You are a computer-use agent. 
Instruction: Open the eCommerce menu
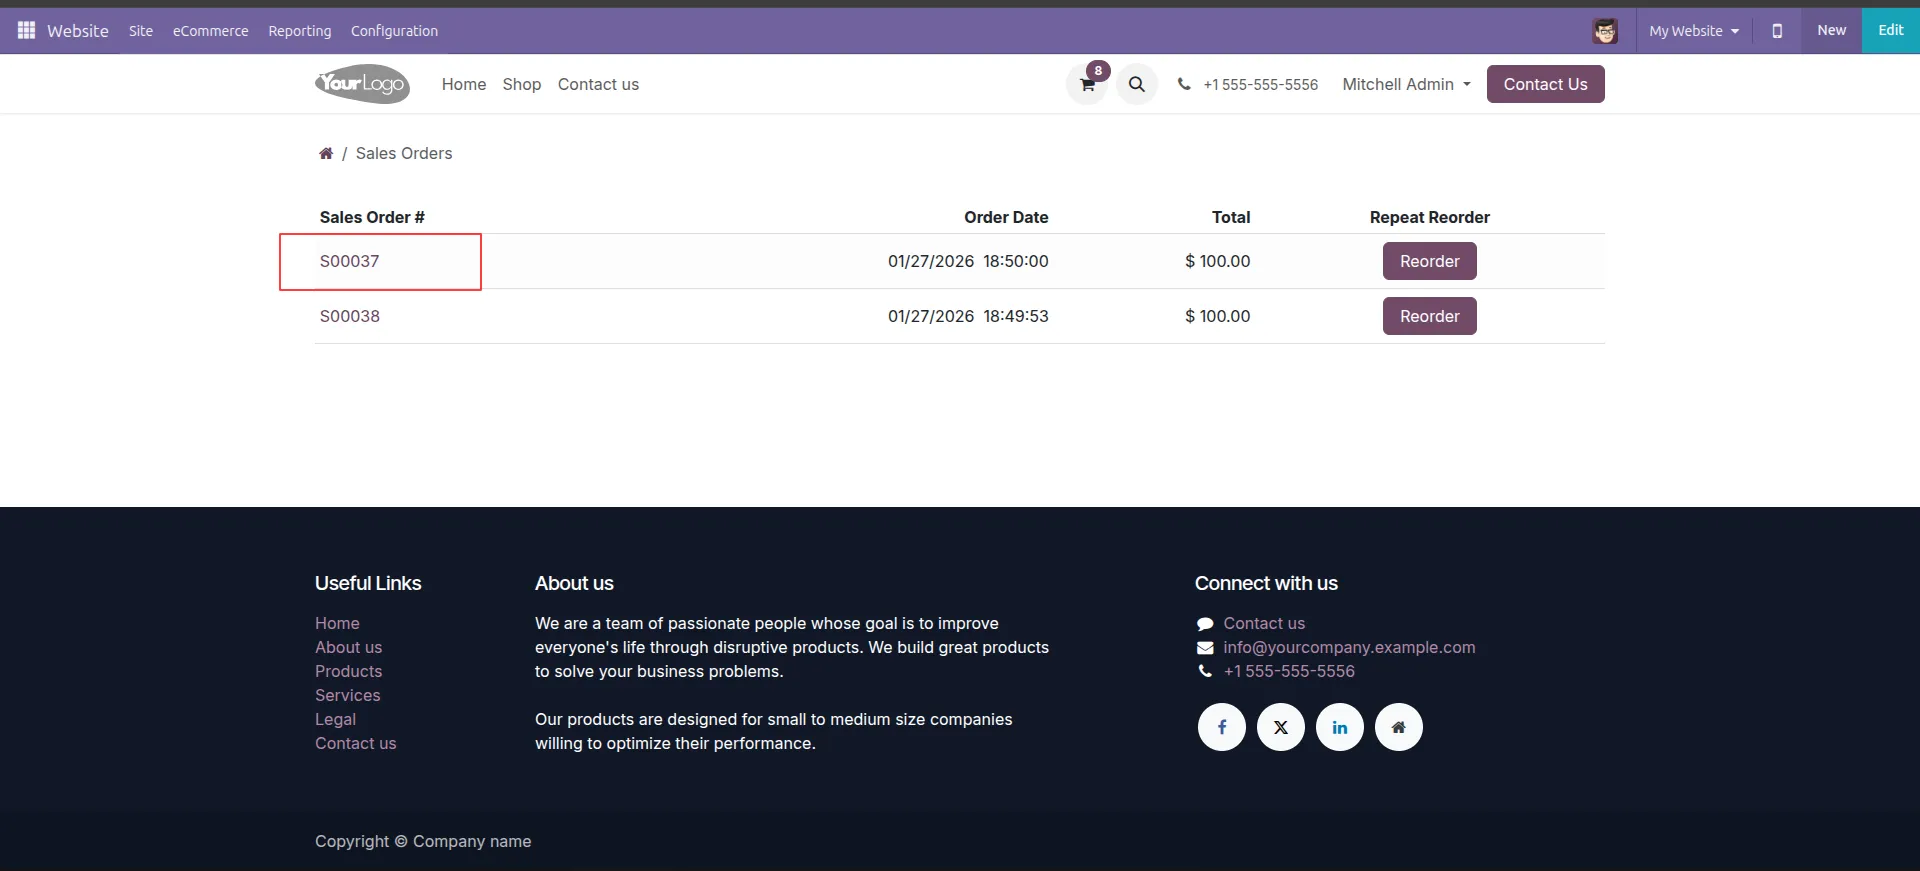[x=210, y=31]
